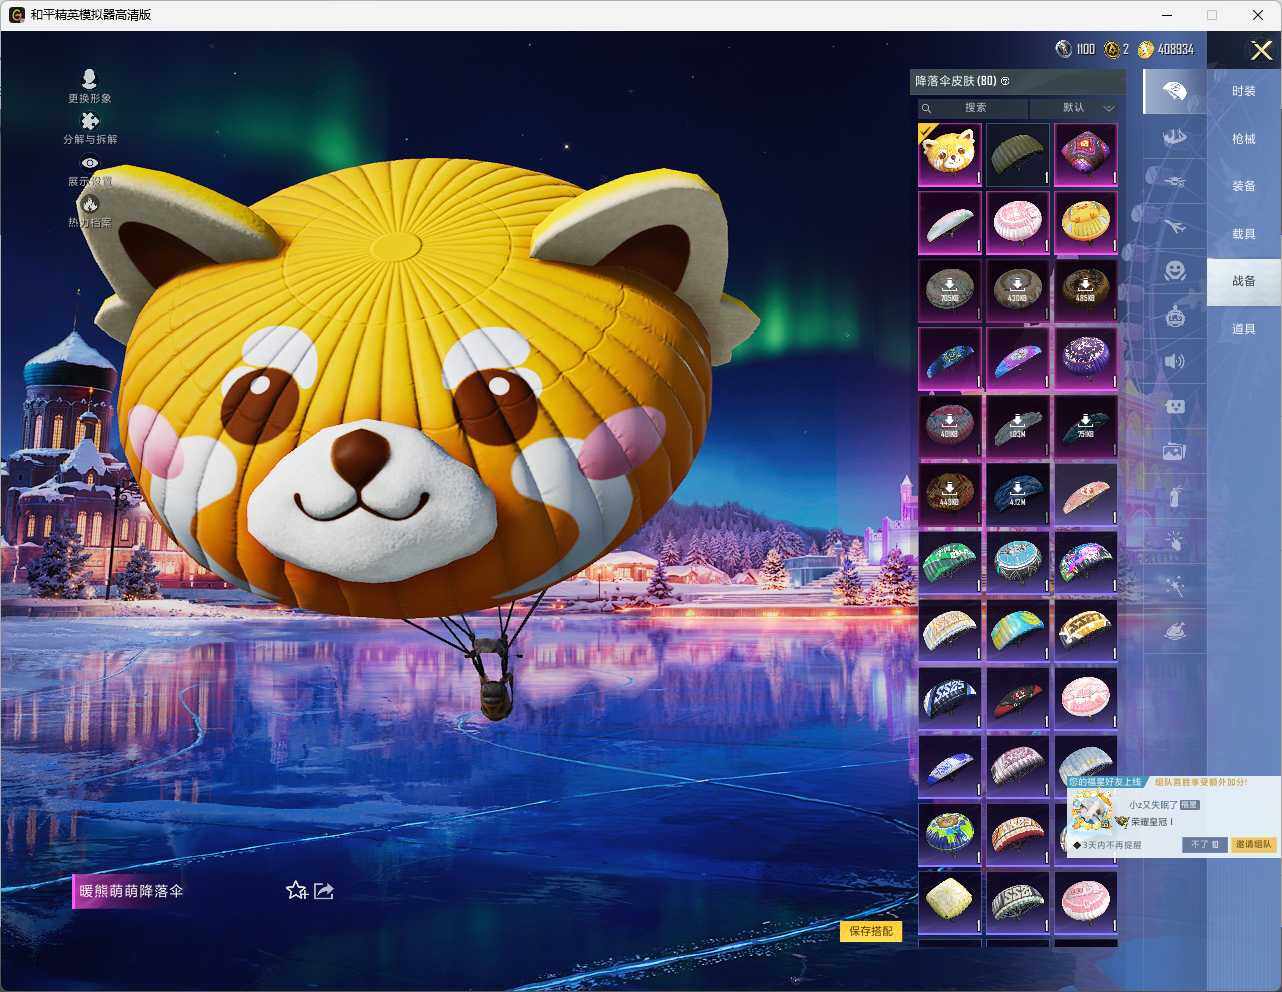Open the 热力档案 flame icon

coord(89,205)
